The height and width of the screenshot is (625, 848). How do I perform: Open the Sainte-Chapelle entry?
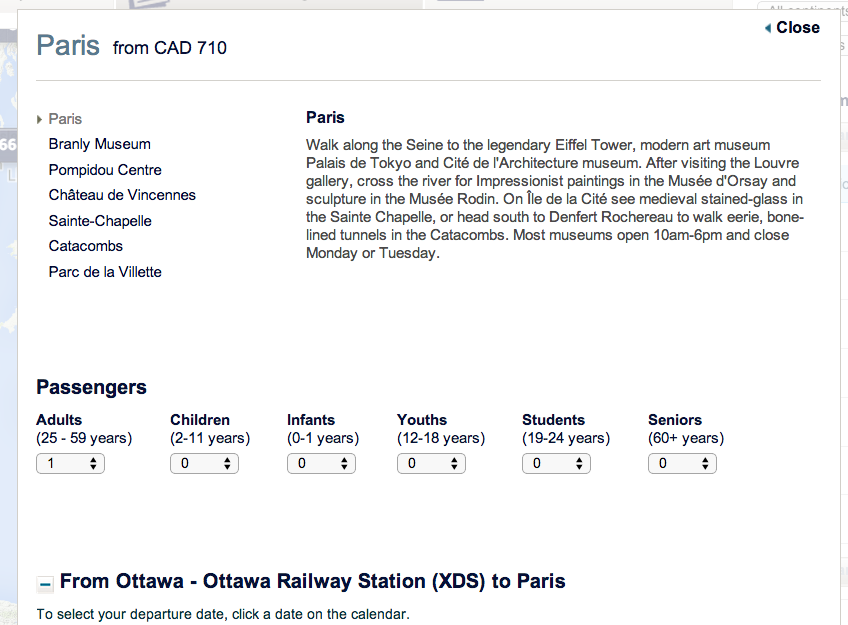click(x=100, y=221)
